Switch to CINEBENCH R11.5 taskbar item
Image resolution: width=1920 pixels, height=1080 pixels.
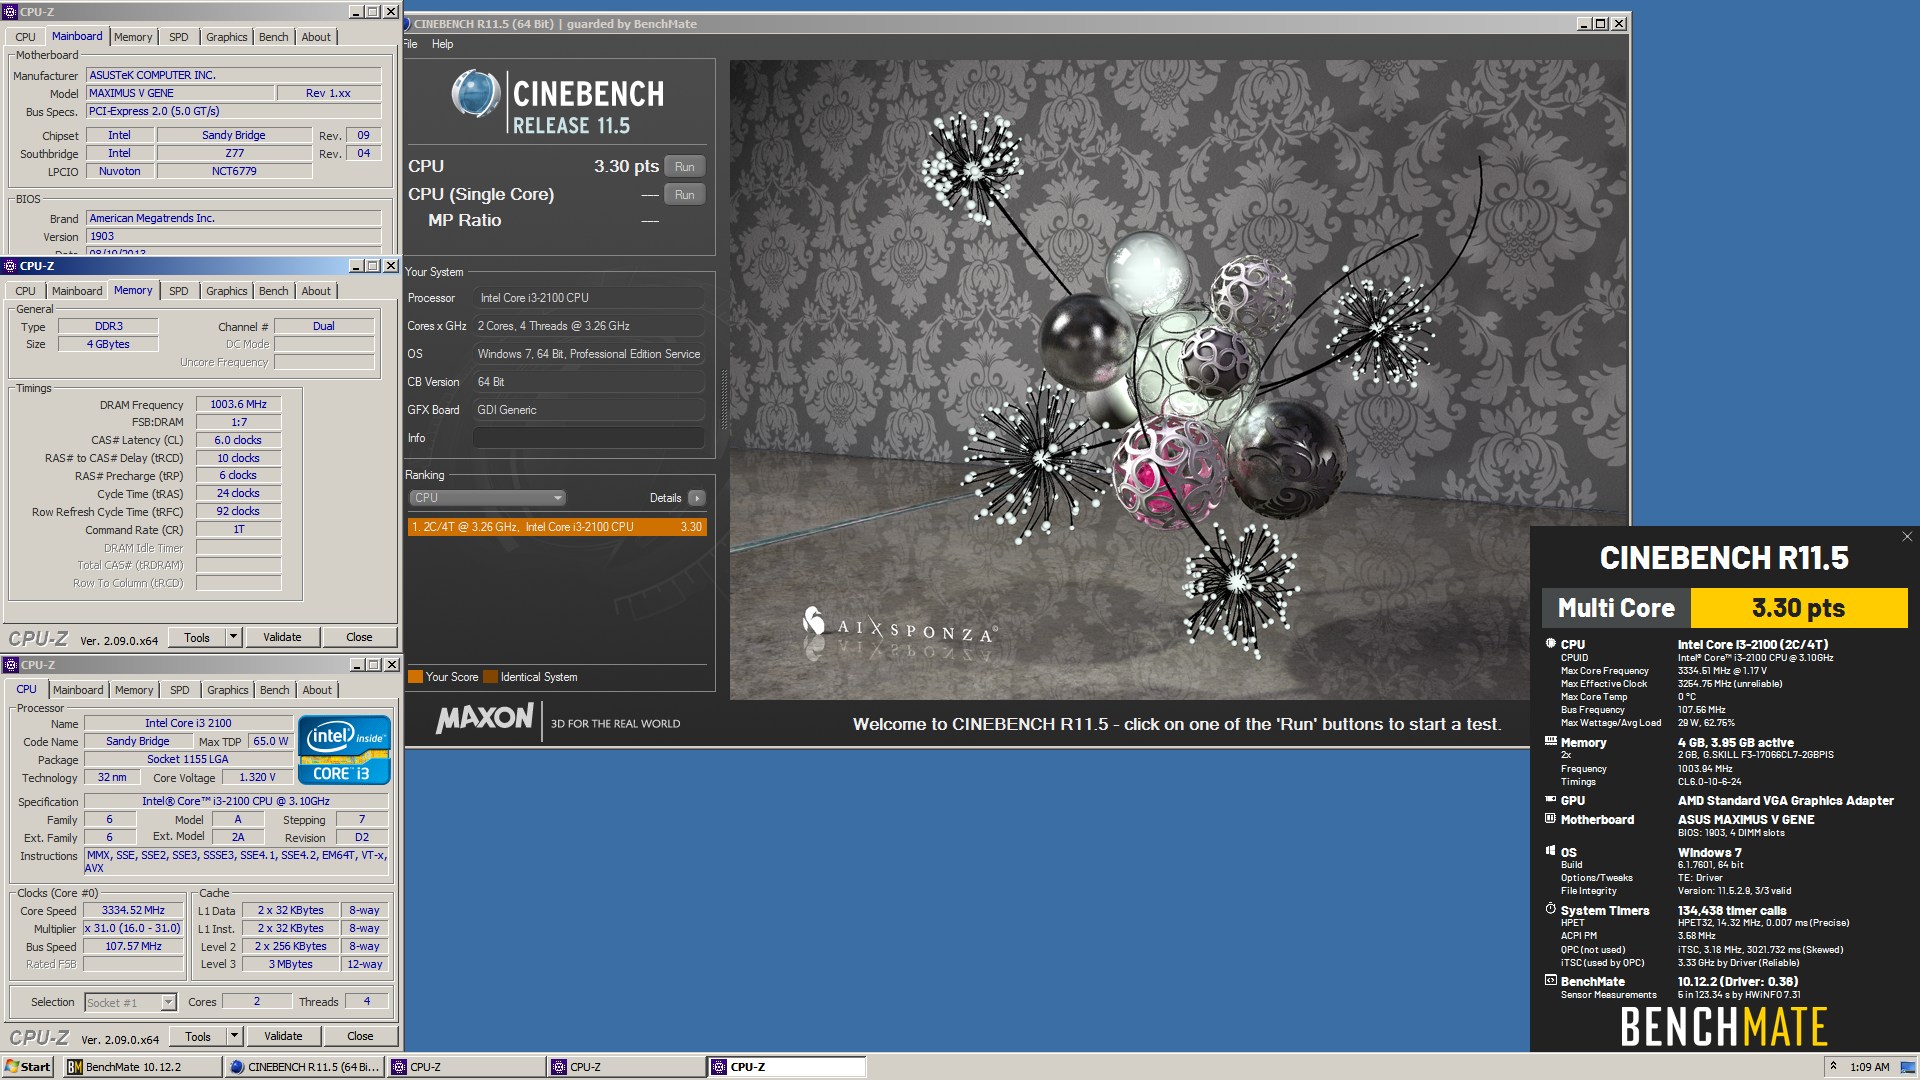305,1067
